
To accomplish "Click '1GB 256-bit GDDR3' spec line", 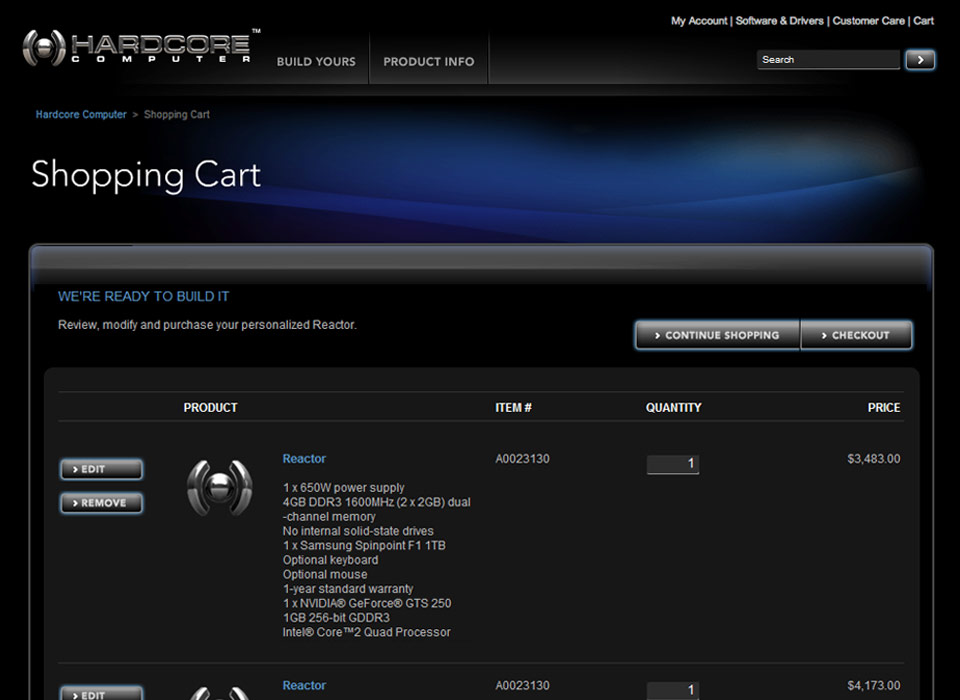I will point(336,618).
